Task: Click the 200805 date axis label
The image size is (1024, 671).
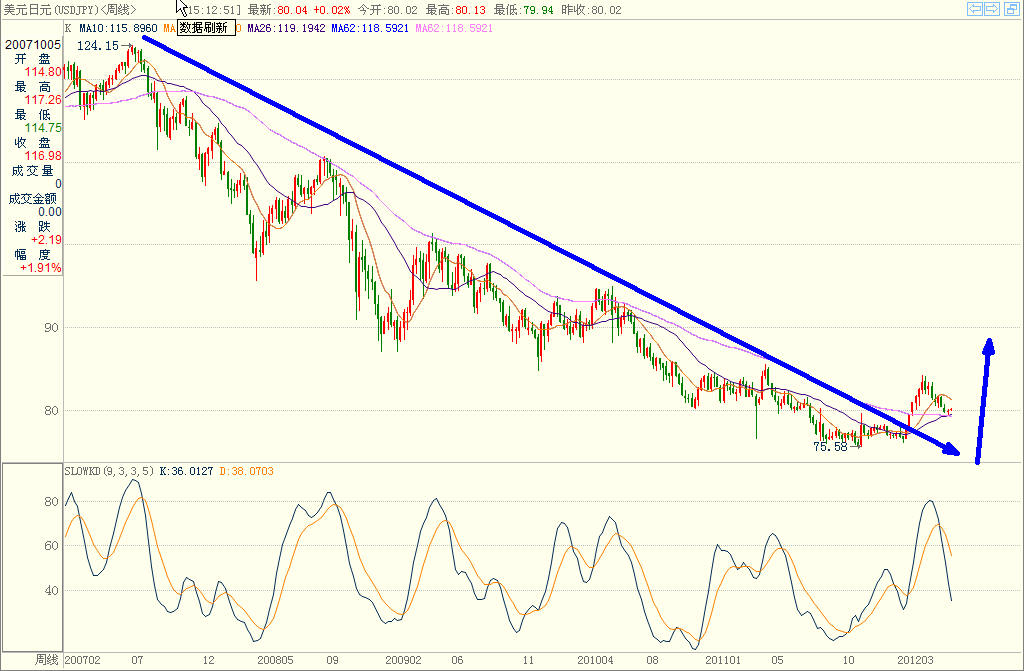Action: (275, 660)
